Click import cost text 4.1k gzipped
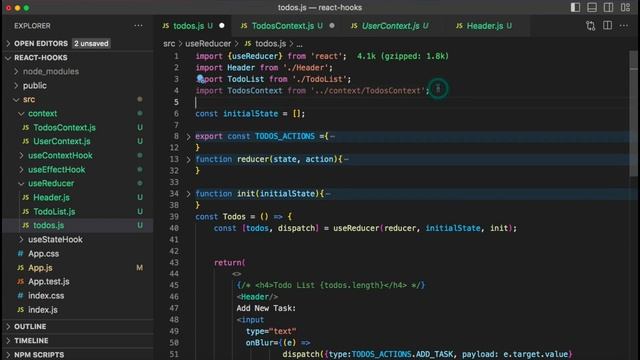The width and height of the screenshot is (640, 360). click(x=402, y=56)
